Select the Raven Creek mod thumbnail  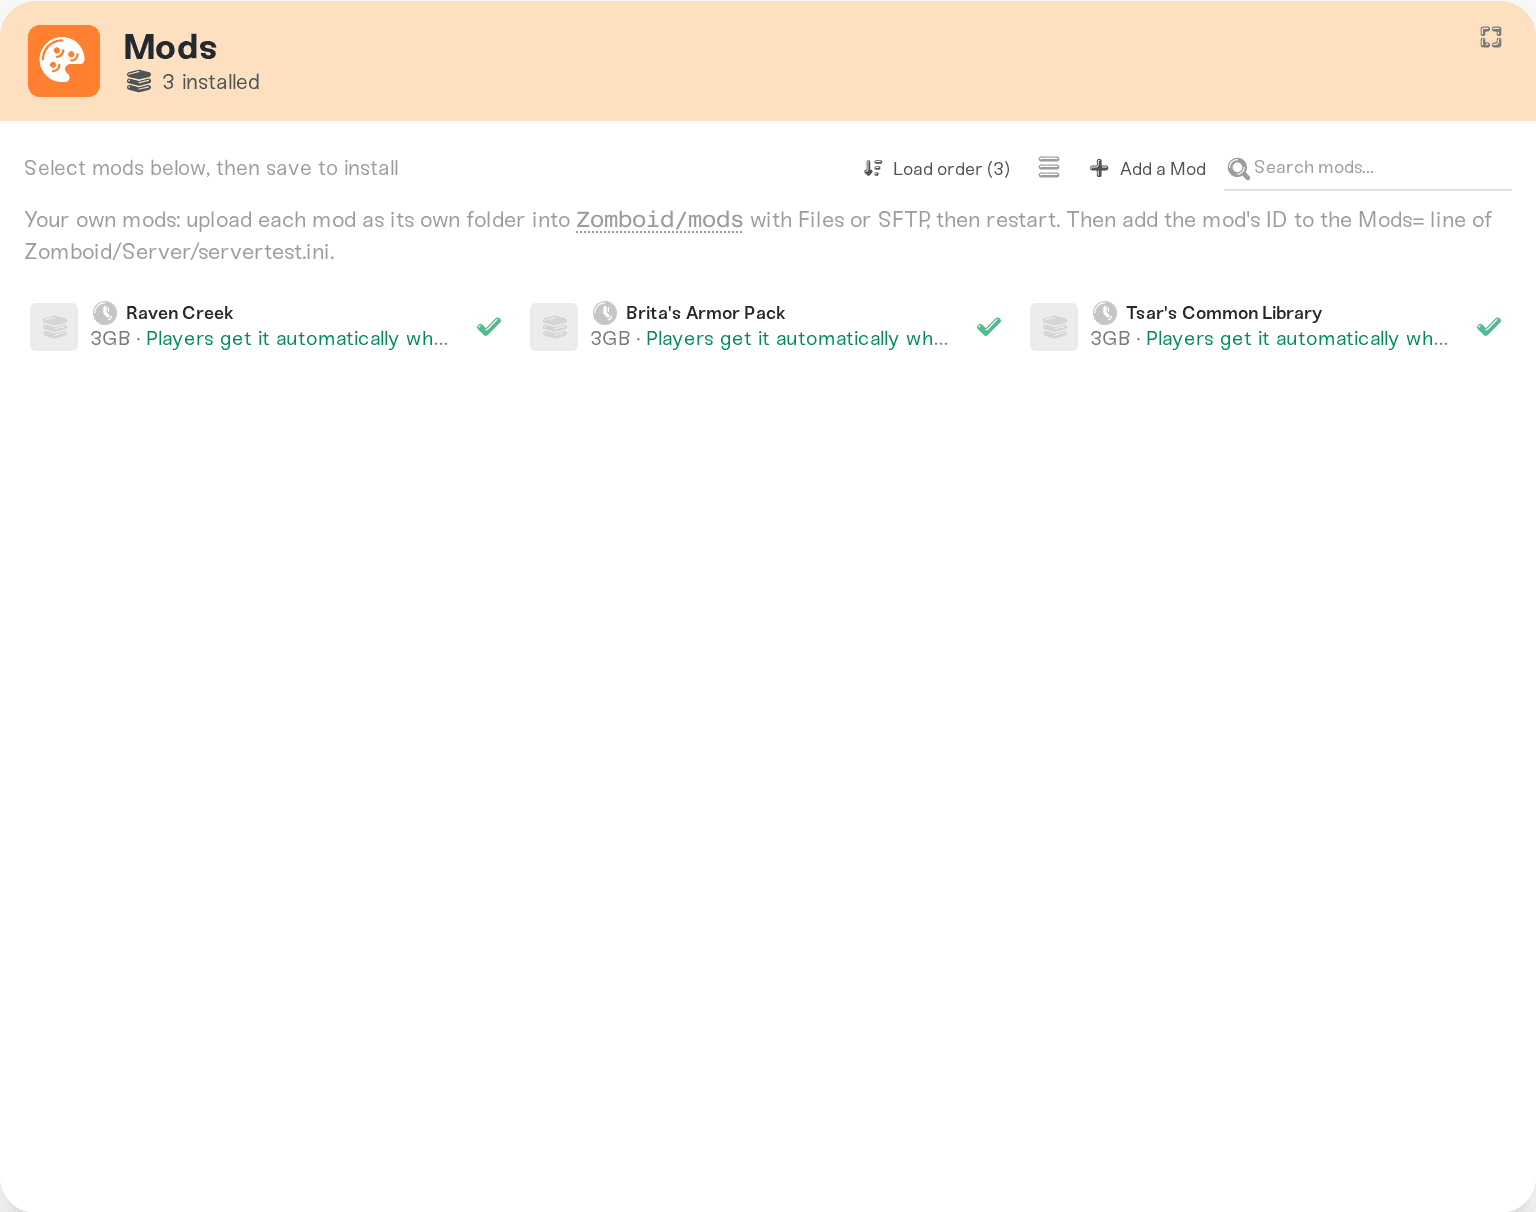[x=54, y=327]
